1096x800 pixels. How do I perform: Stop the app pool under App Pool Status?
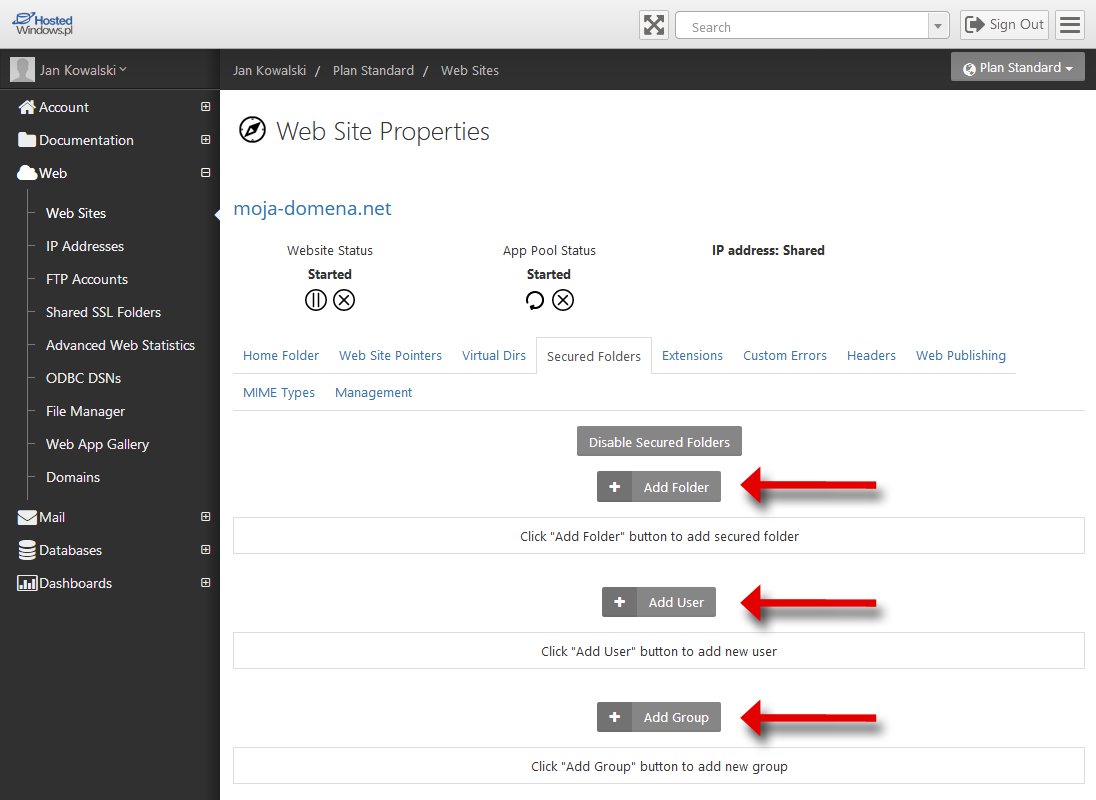coord(563,300)
